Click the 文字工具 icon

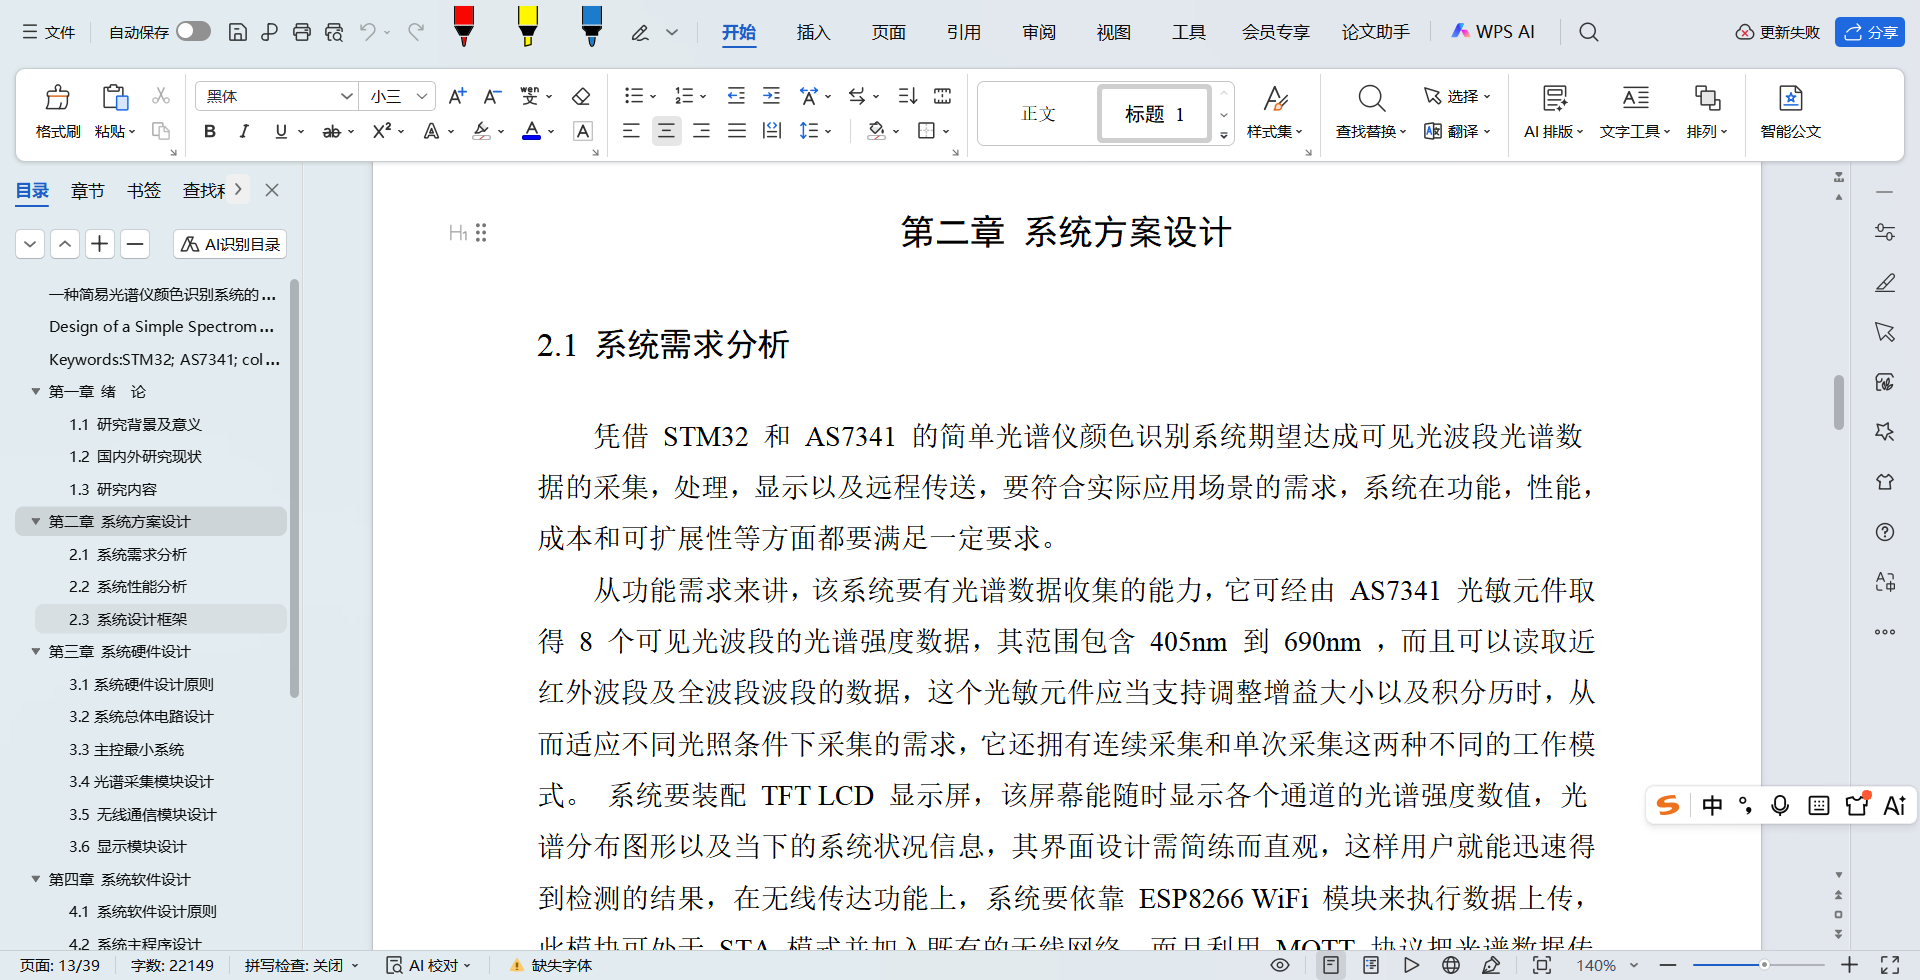tap(1636, 98)
